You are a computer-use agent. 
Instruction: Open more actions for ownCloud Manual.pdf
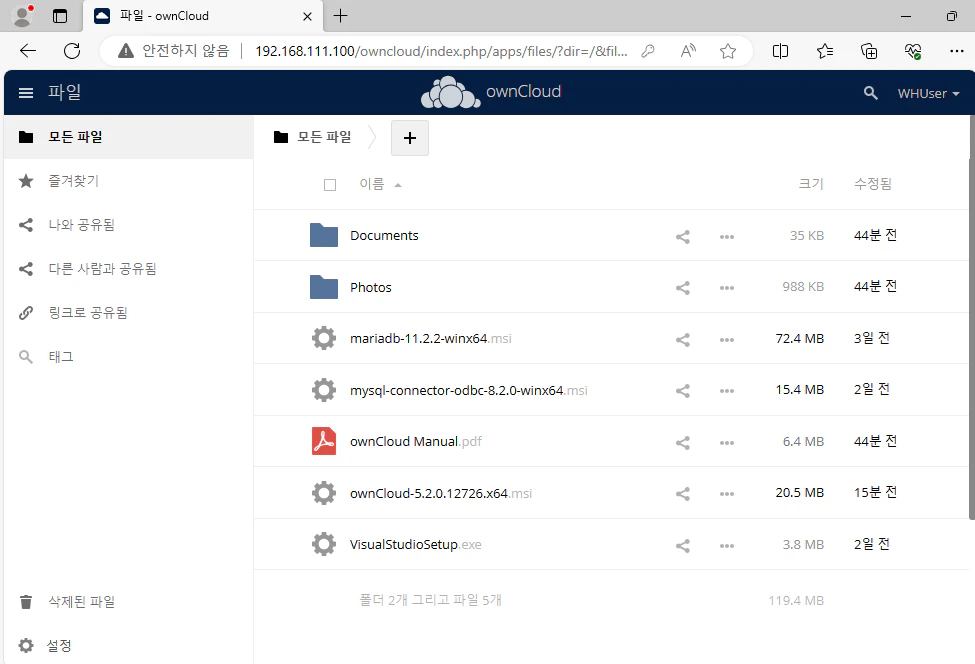tap(727, 443)
